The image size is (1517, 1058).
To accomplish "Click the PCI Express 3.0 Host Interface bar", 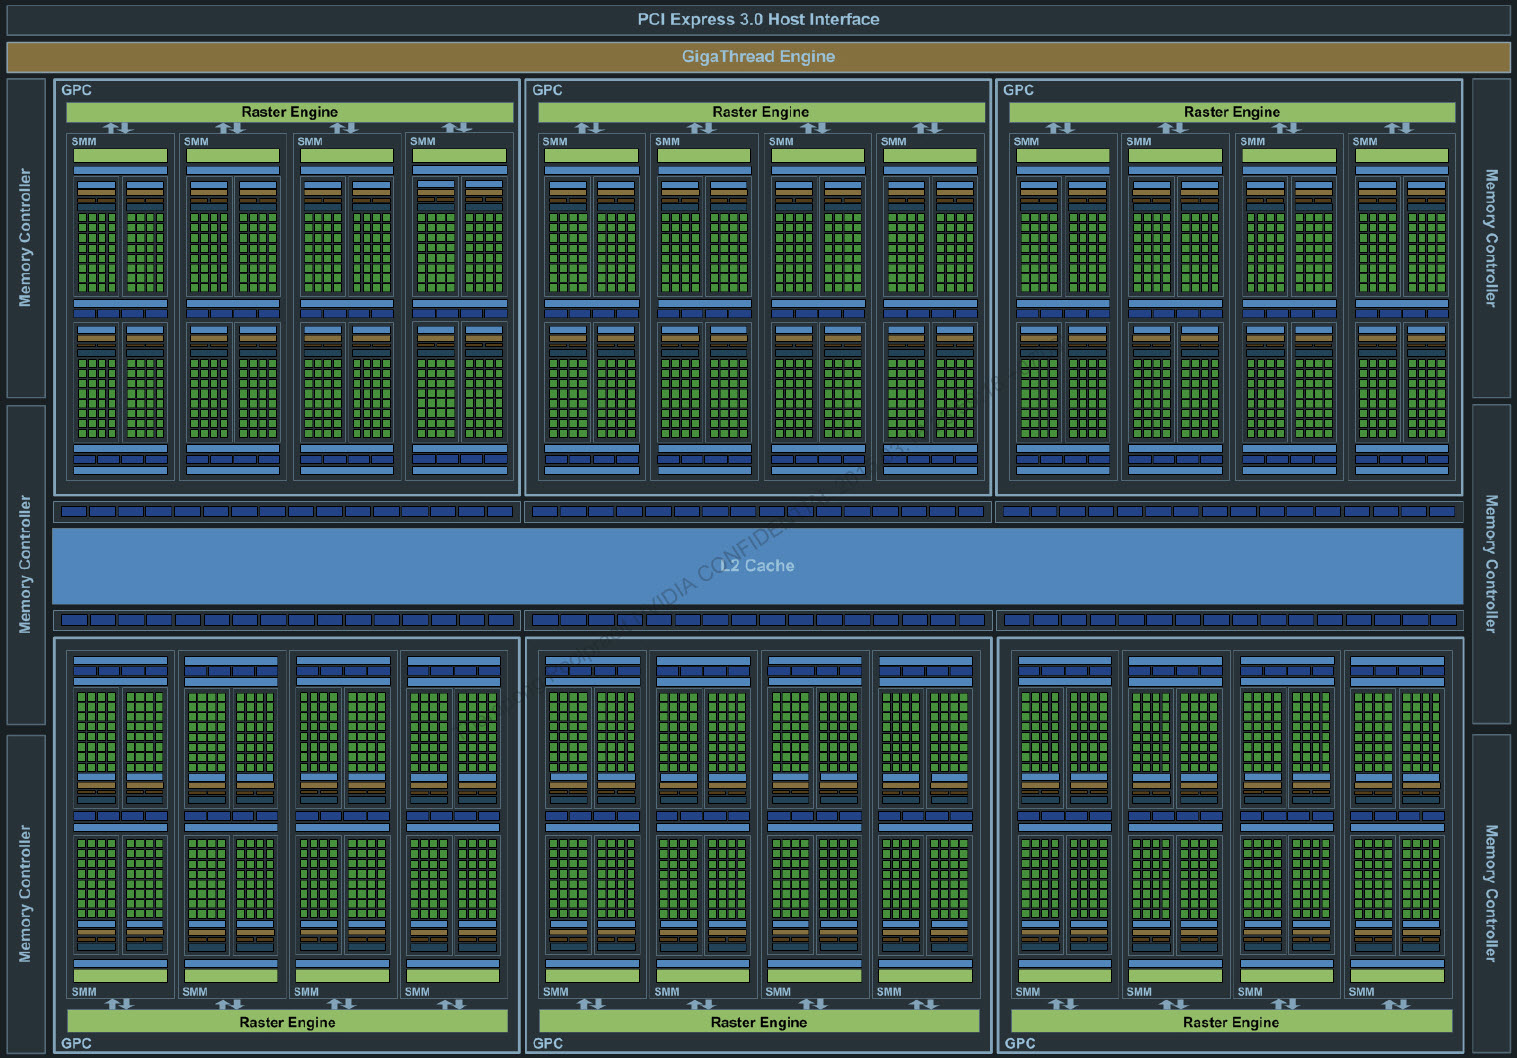I will [758, 19].
